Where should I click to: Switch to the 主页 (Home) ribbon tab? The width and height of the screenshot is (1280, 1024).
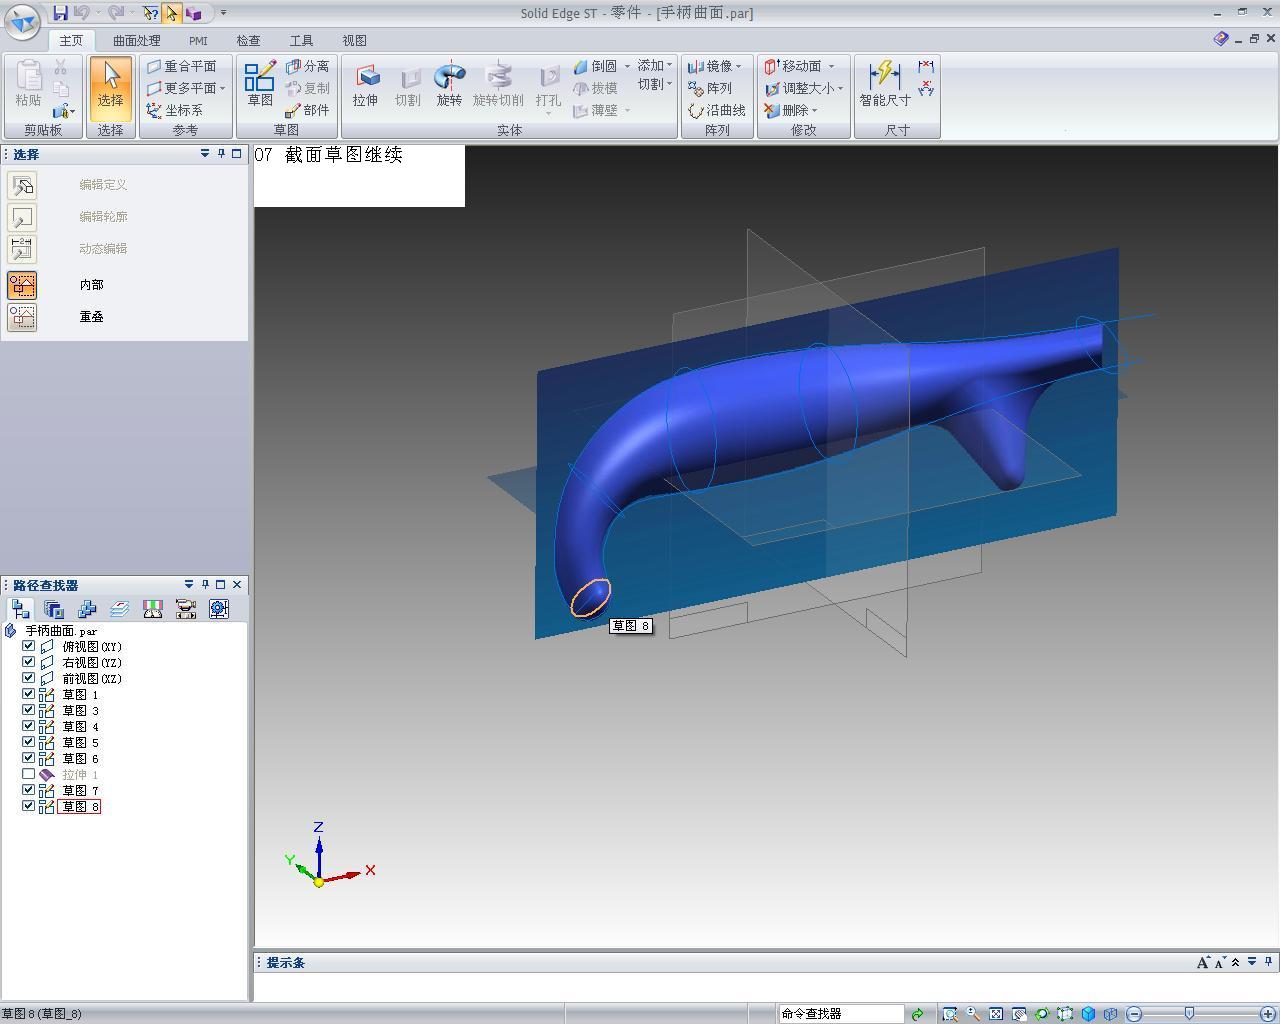71,41
